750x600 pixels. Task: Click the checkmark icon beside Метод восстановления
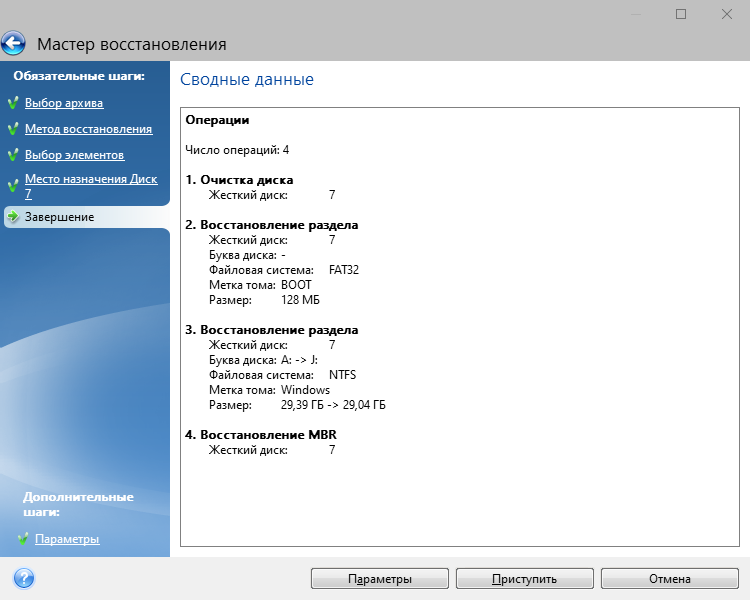[x=13, y=129]
